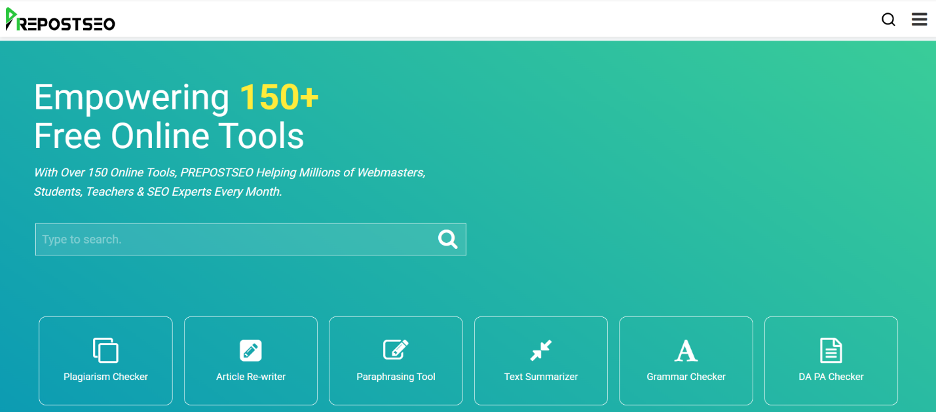Open the Plagiarism Checker tool

click(x=106, y=361)
